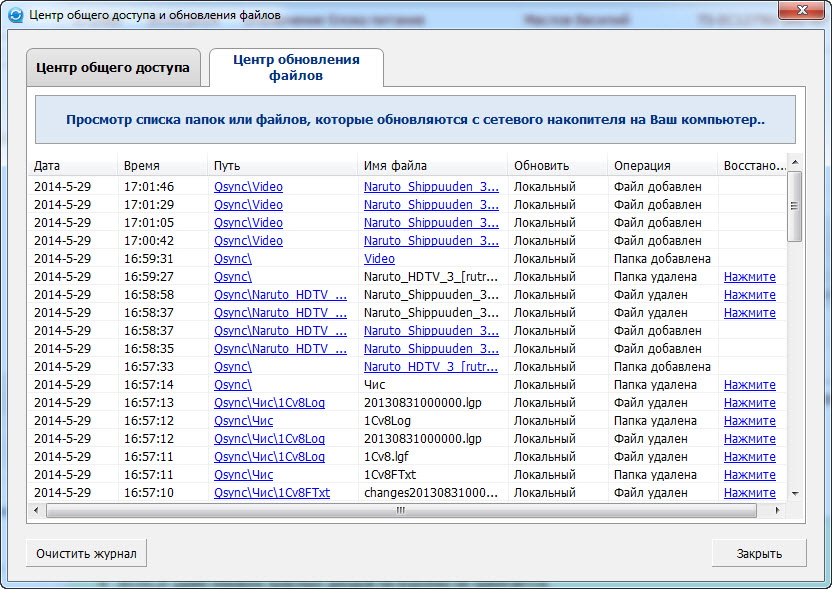Open Qsync\Video path link at 17:01:05

248,223
